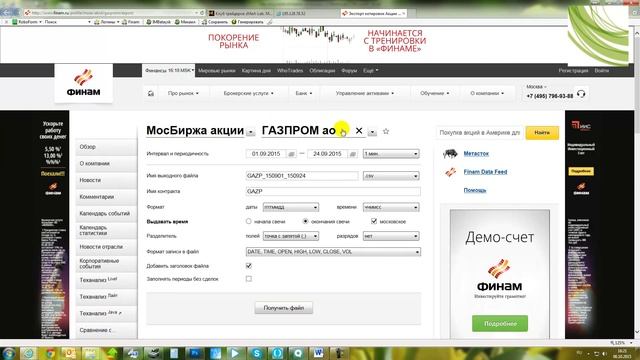Click the green 'Подробнее' demo account button
This screenshot has width=640, height=360.
(x=500, y=324)
